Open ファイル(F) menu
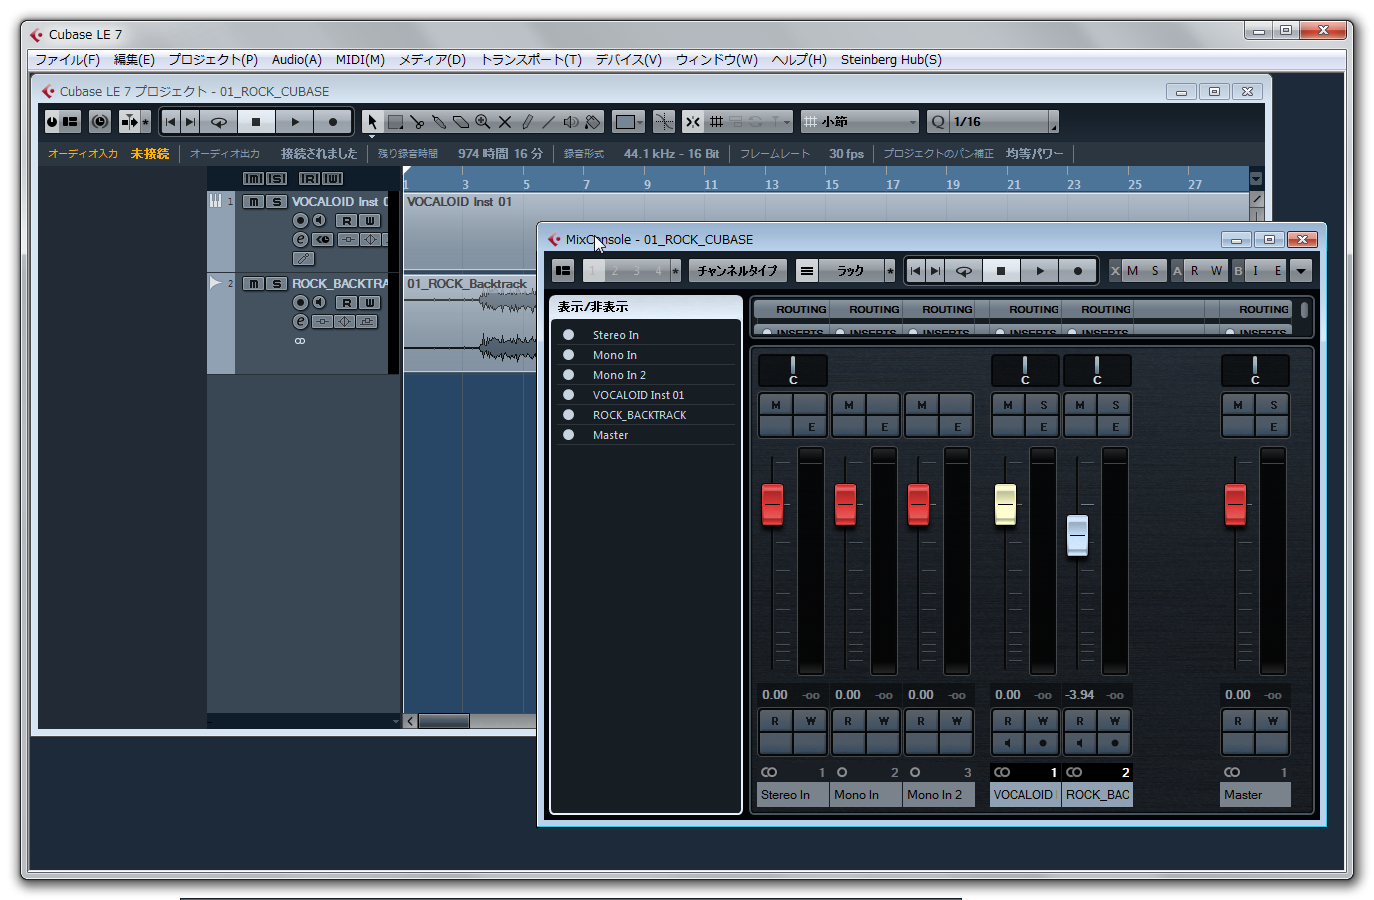Image resolution: width=1374 pixels, height=900 pixels. (x=67, y=60)
